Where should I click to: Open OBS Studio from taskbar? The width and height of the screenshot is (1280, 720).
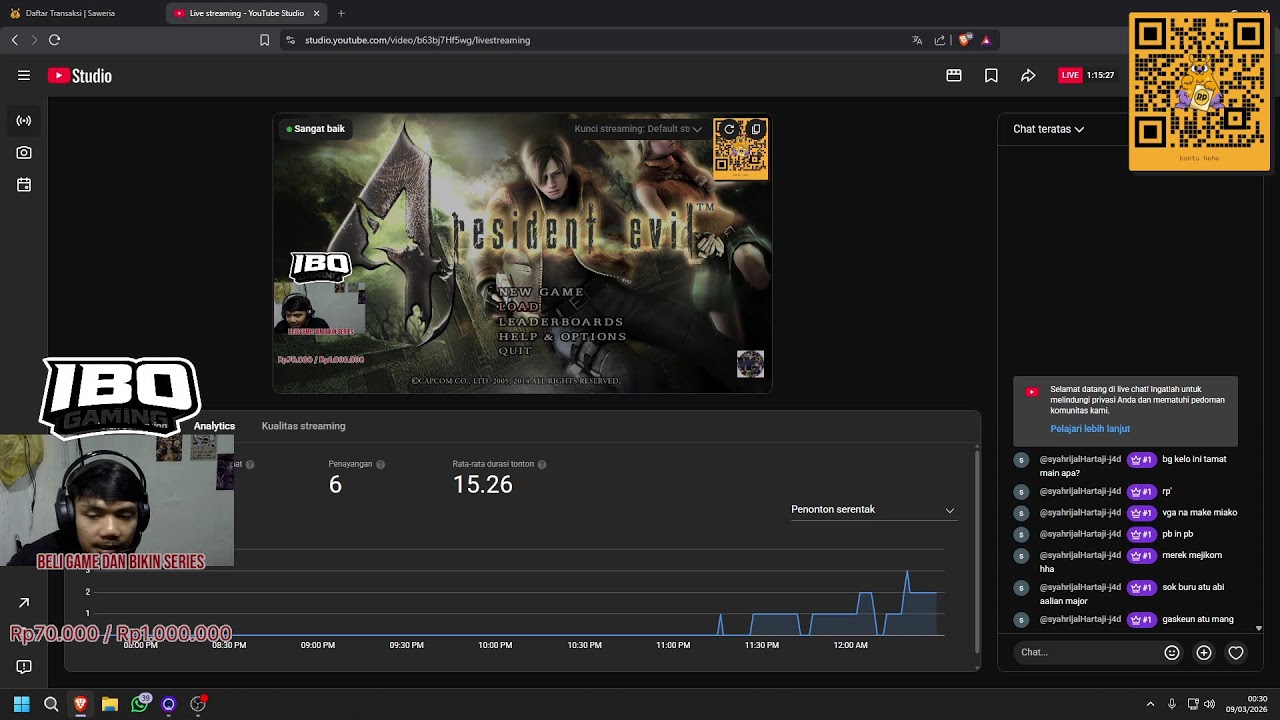(198, 704)
